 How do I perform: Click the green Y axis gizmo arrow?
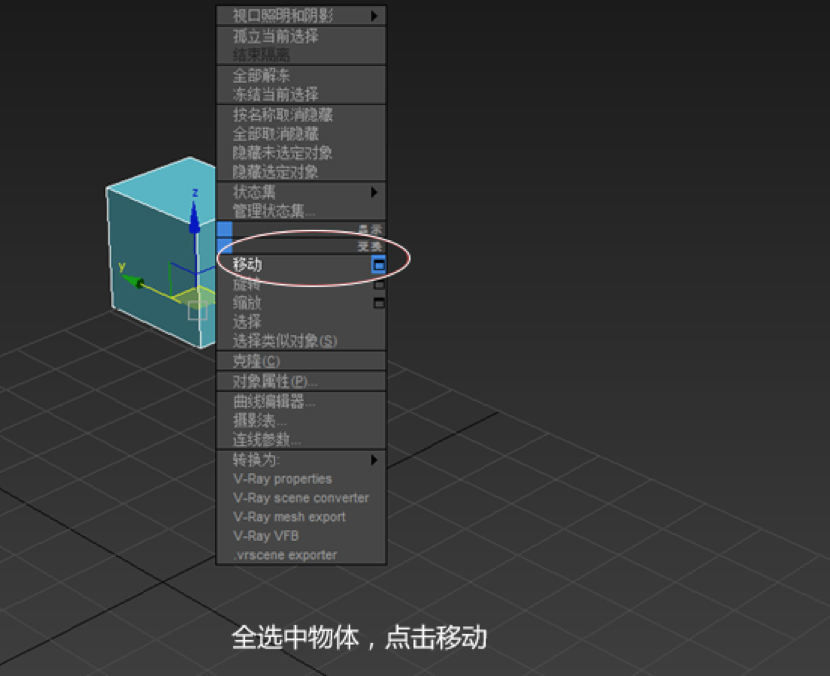pyautogui.click(x=138, y=283)
